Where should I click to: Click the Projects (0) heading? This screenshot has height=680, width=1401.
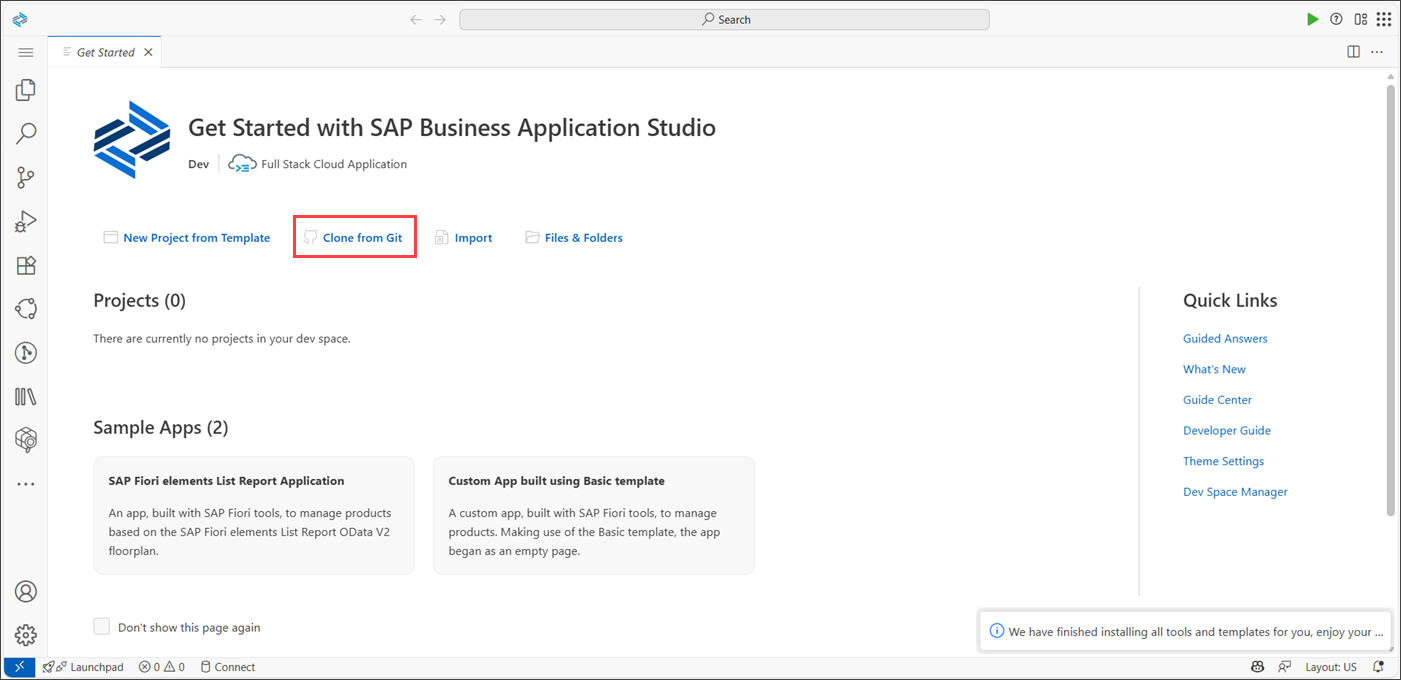(139, 300)
